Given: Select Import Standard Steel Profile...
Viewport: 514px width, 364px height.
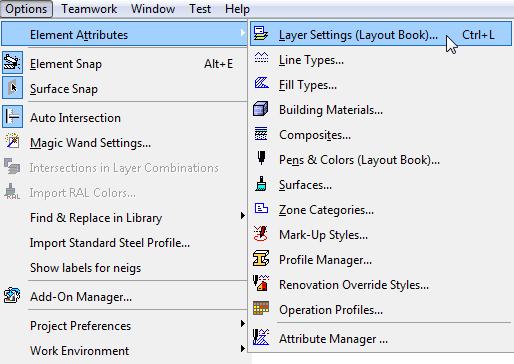Looking at the screenshot, I should click(x=110, y=243).
